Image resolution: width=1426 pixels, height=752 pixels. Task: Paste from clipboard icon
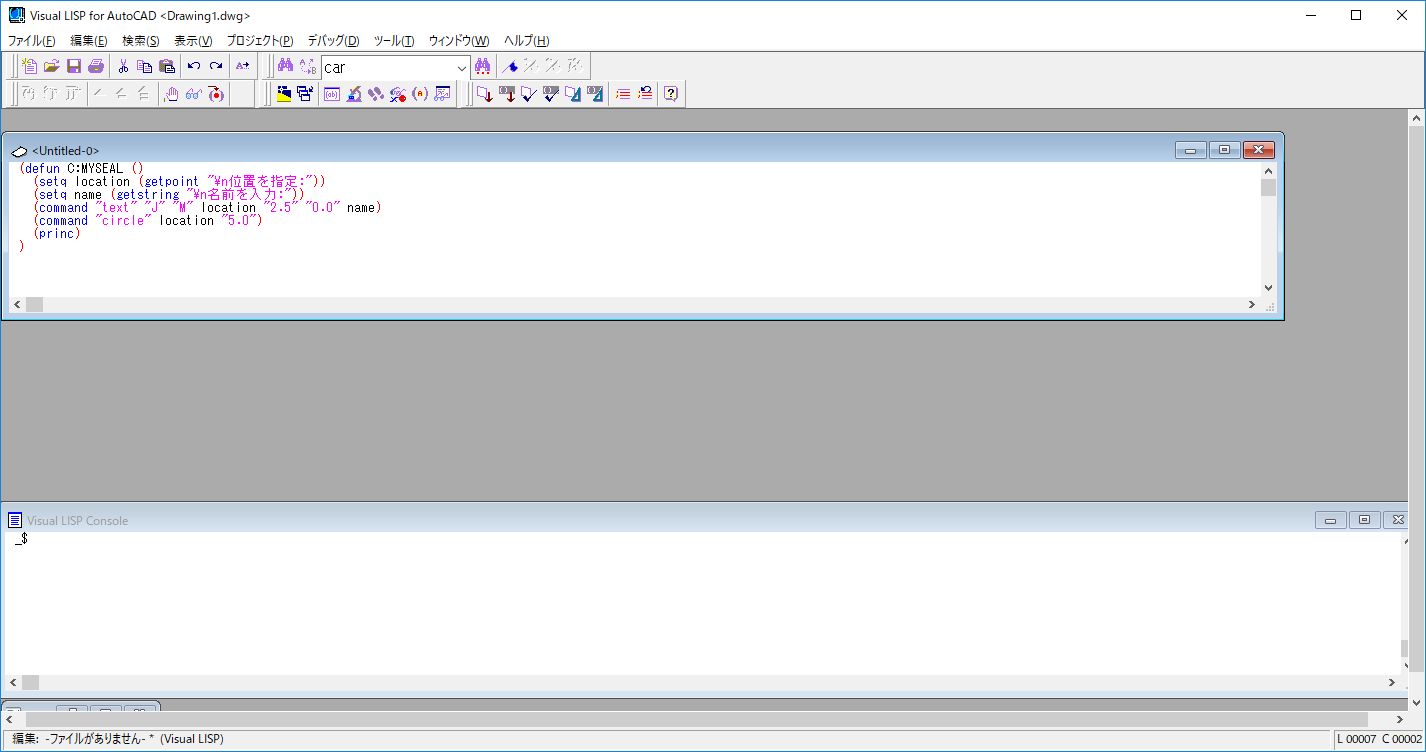167,67
